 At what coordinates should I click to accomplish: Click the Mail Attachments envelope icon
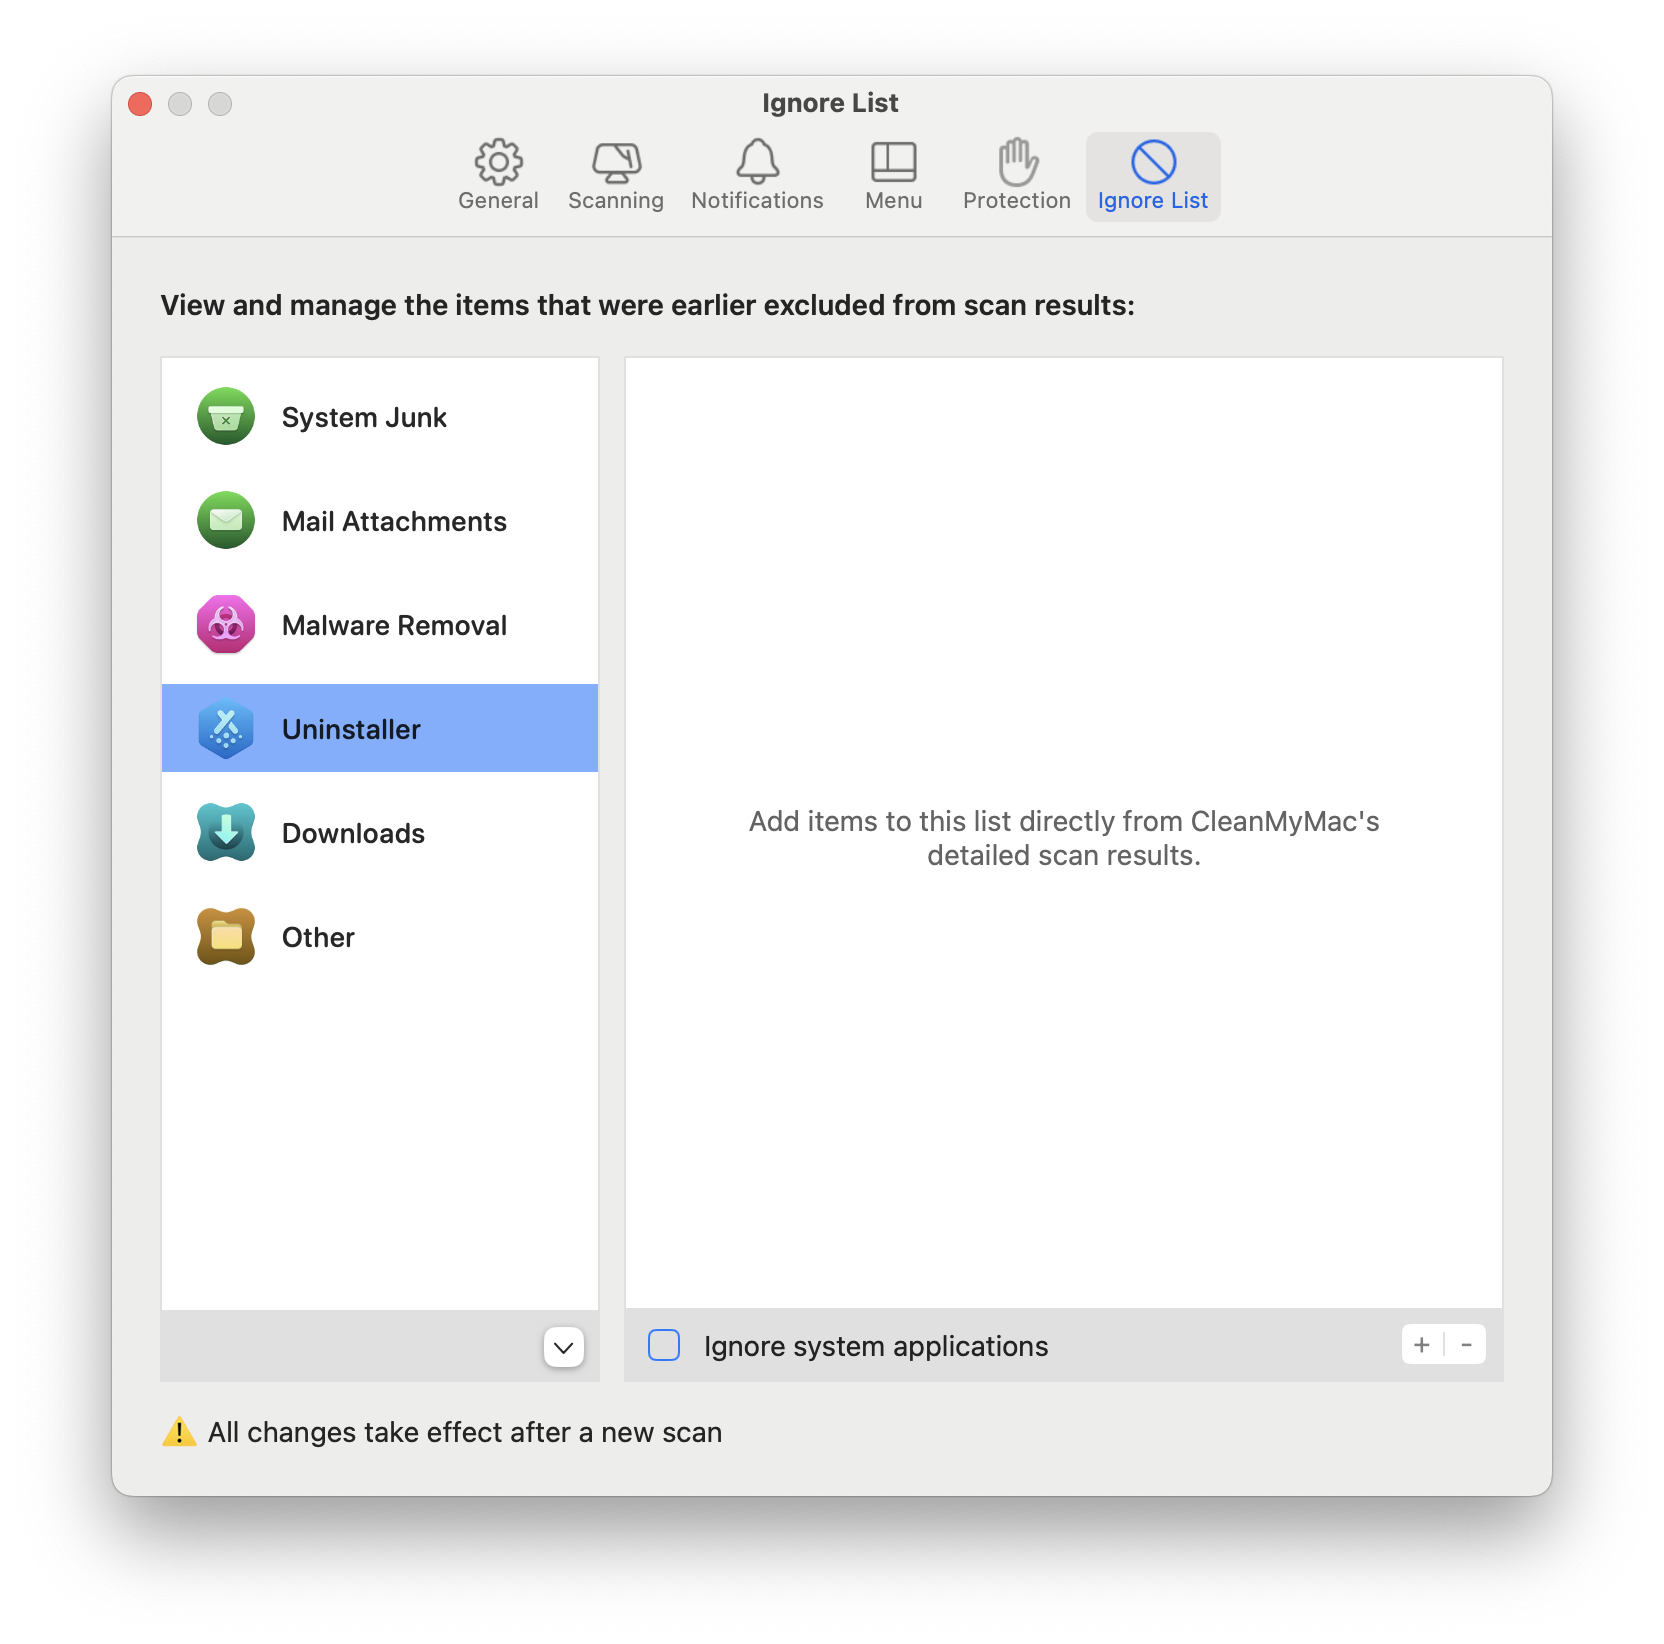[226, 521]
